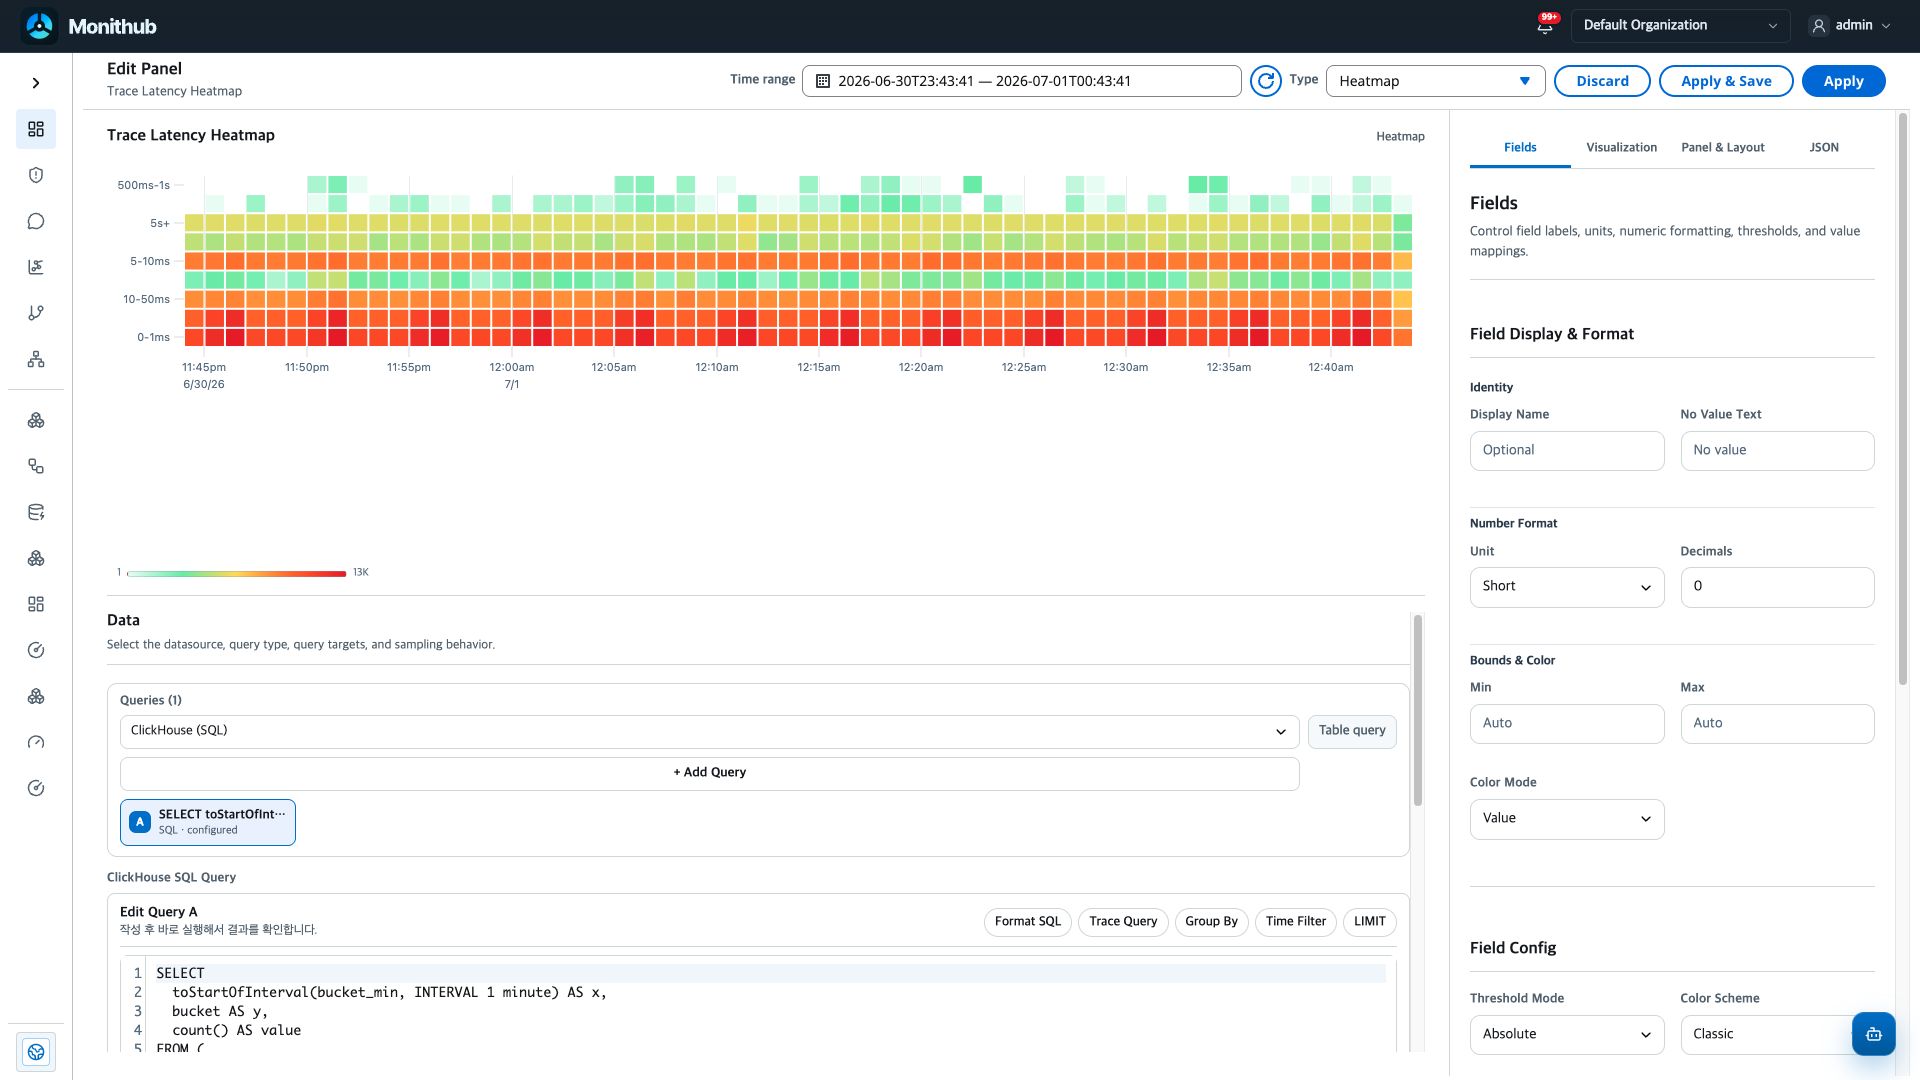Image resolution: width=1920 pixels, height=1080 pixels.
Task: Click the database icon in sidebar
Action: click(x=36, y=512)
